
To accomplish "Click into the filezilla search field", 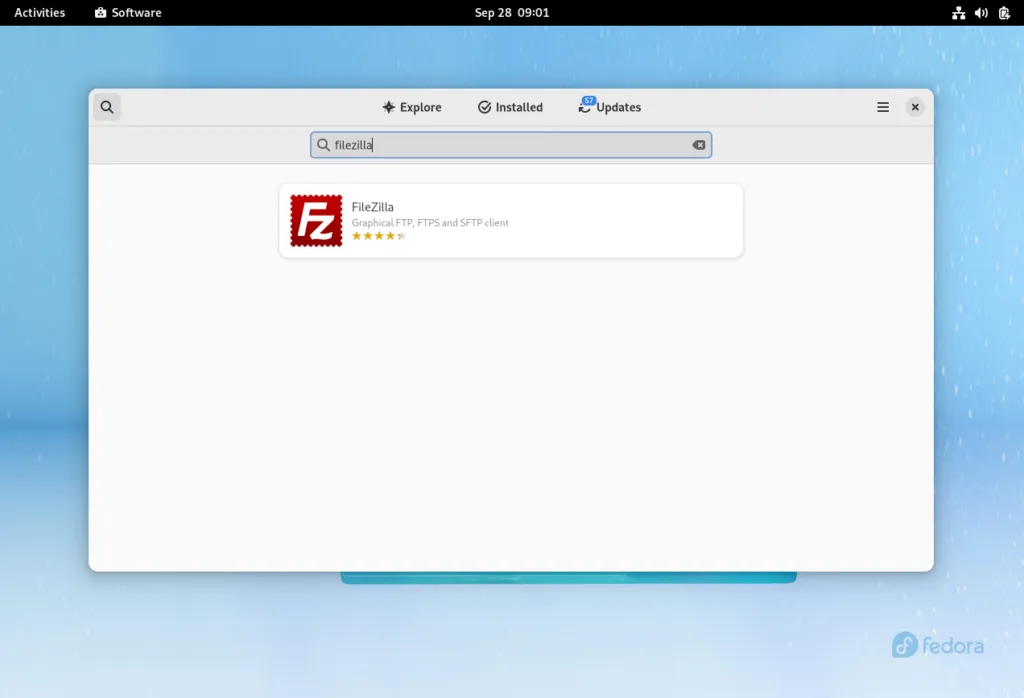I will pyautogui.click(x=511, y=145).
